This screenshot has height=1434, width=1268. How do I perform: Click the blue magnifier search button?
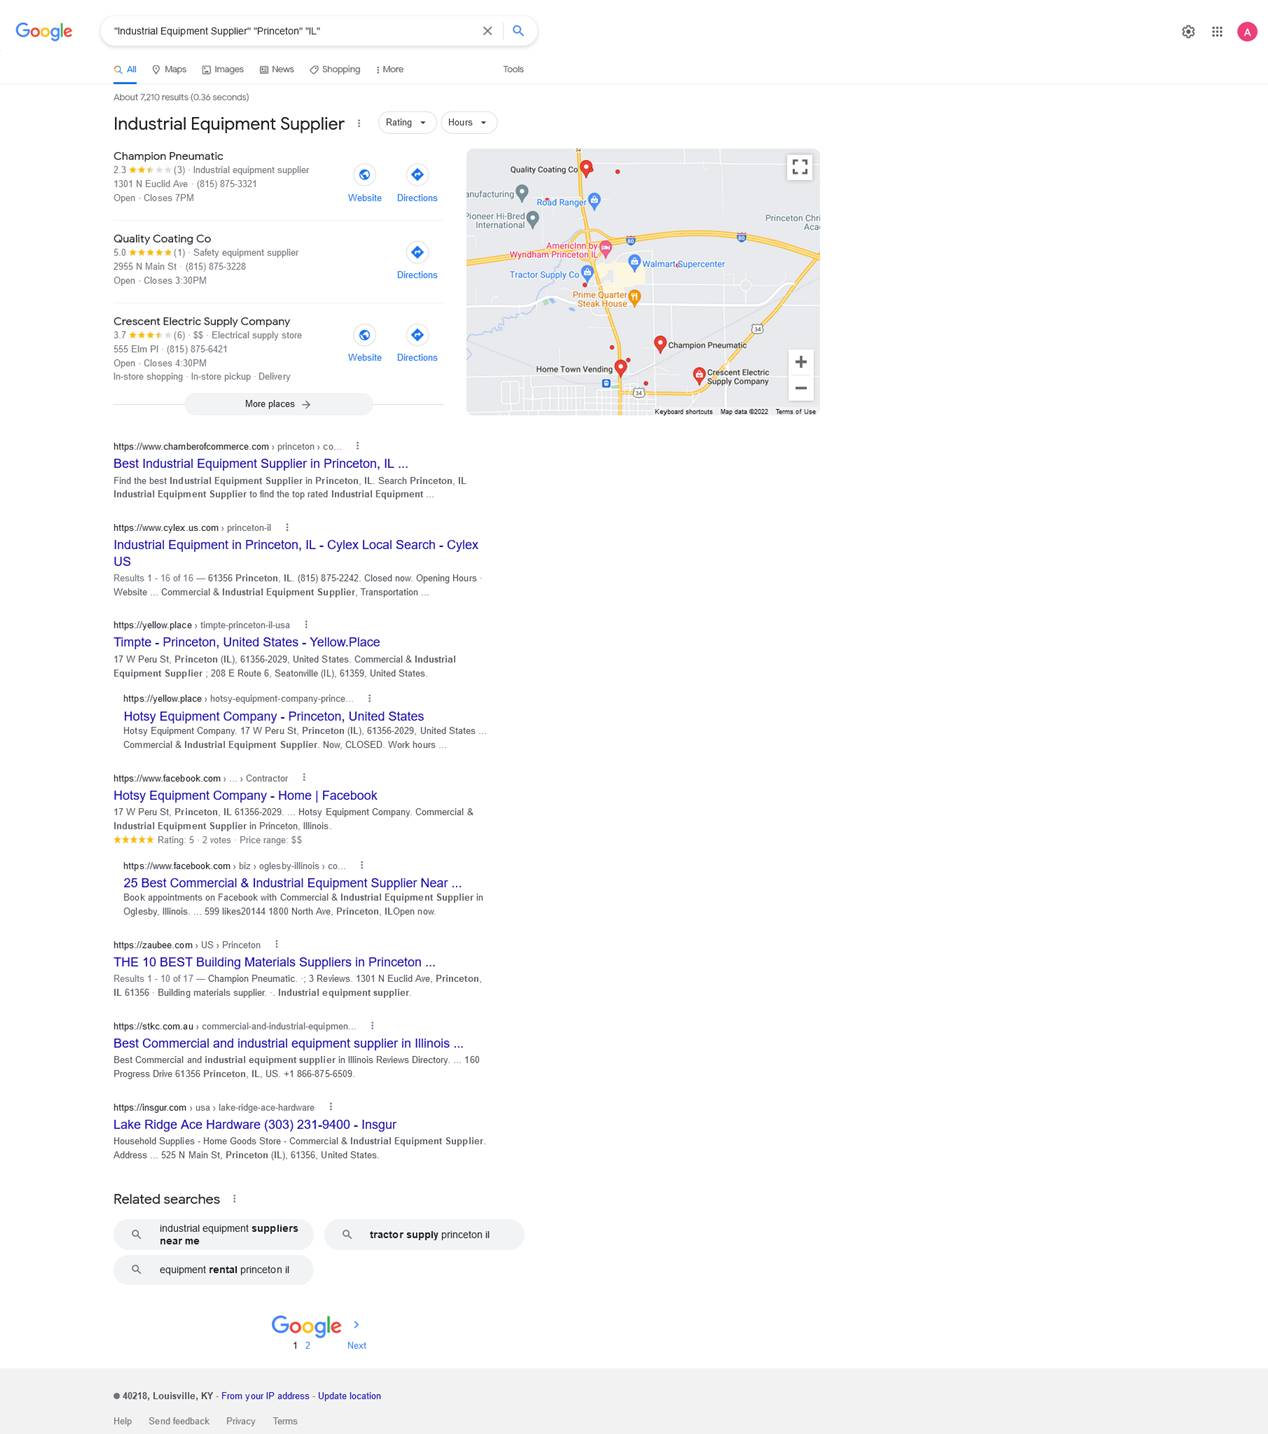tap(518, 31)
